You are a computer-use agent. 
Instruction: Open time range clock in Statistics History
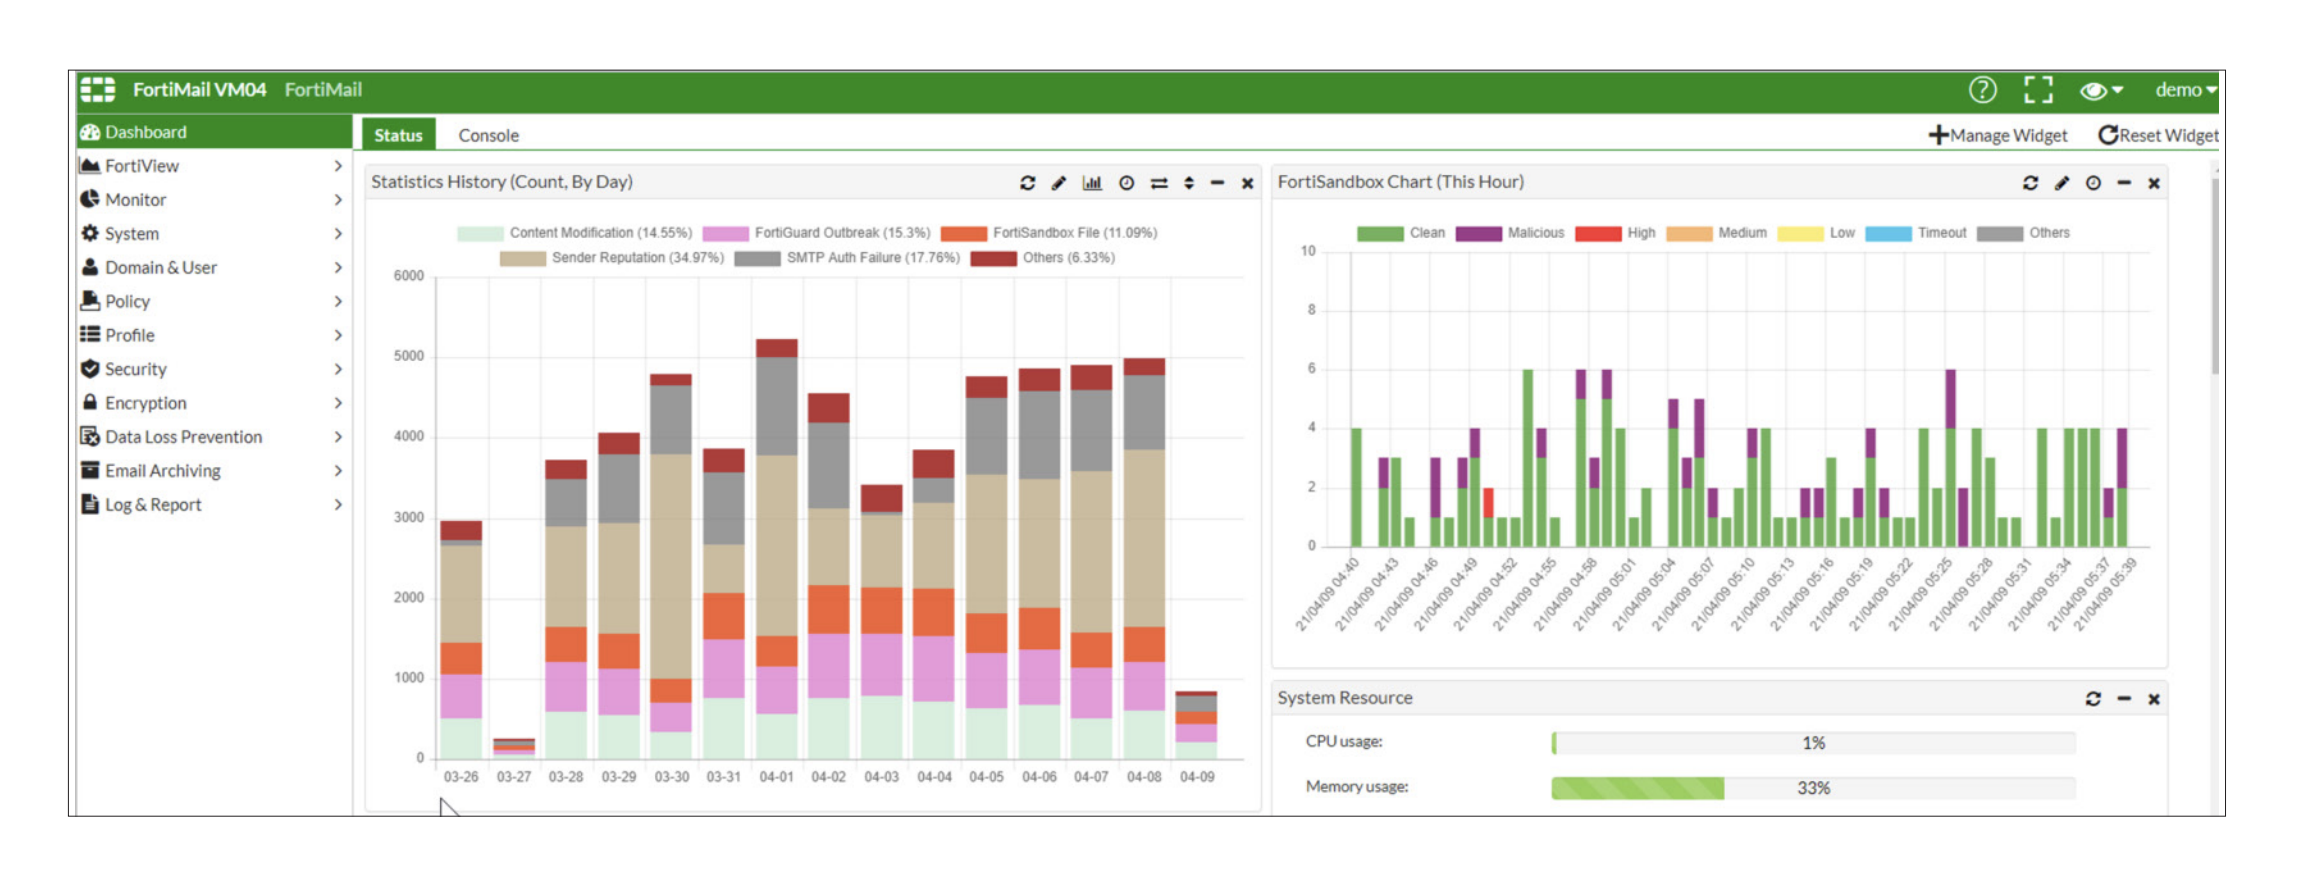[x=1126, y=183]
